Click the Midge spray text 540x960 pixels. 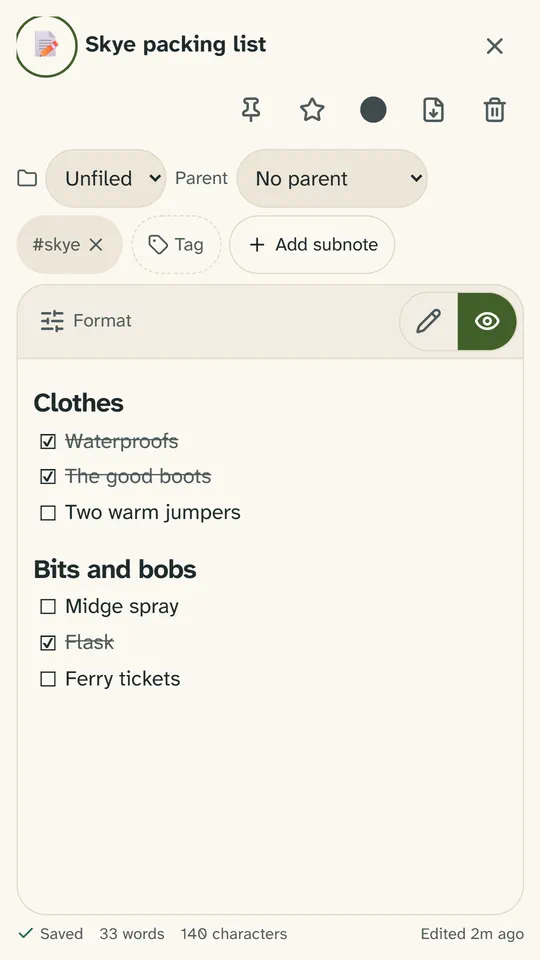[x=122, y=607]
